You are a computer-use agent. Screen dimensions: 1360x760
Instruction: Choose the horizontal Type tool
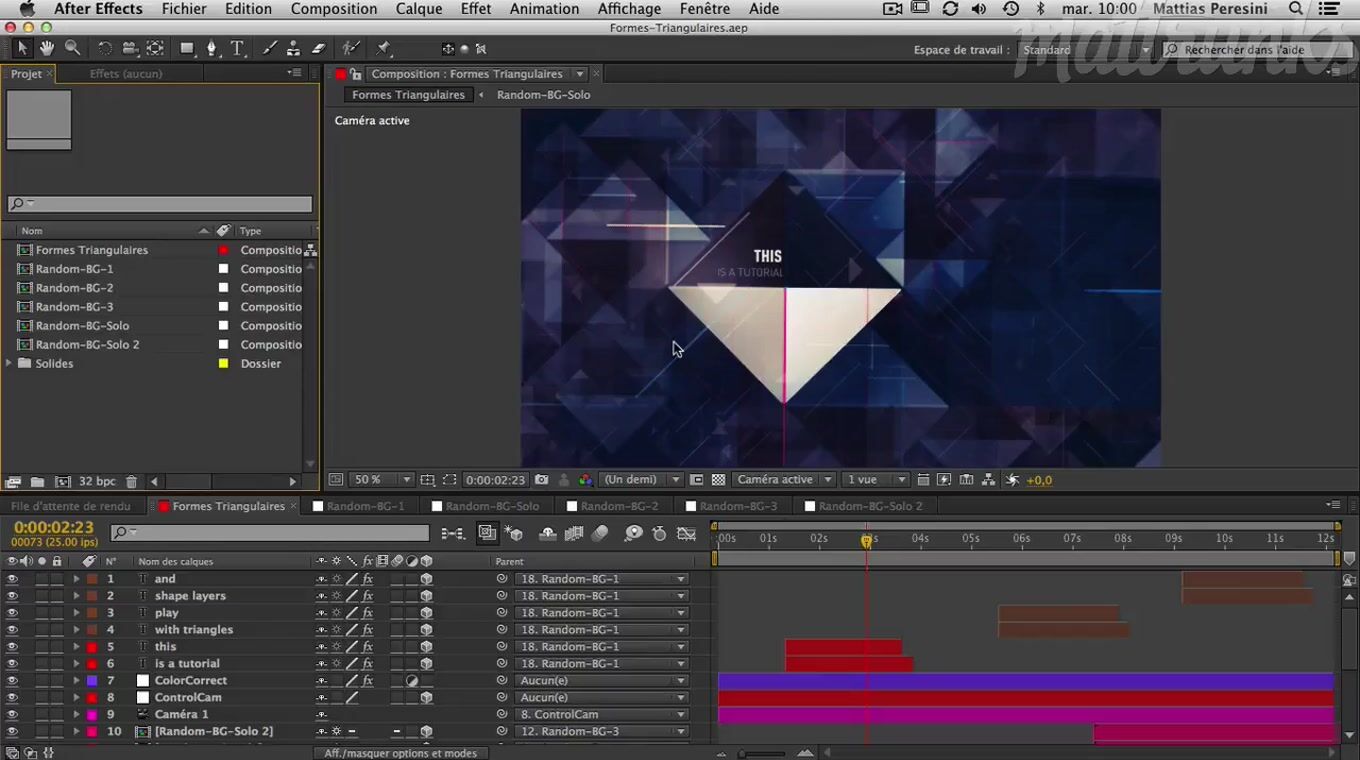[x=237, y=48]
